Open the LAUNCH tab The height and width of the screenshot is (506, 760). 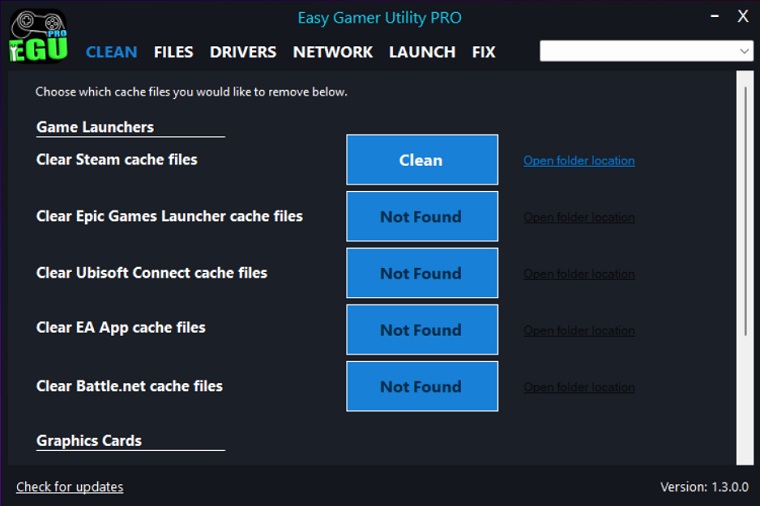coord(422,52)
